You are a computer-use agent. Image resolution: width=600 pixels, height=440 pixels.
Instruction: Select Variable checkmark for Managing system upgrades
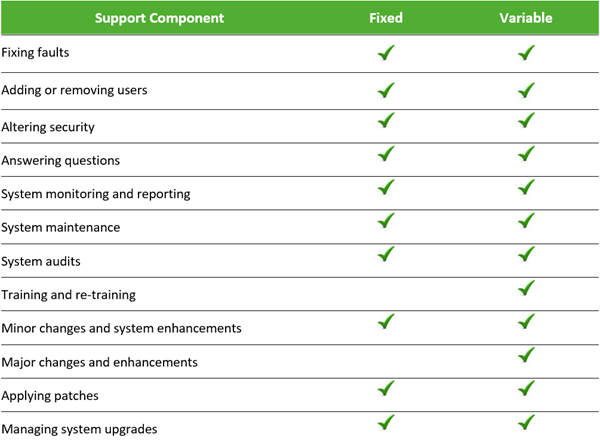pyautogui.click(x=527, y=423)
